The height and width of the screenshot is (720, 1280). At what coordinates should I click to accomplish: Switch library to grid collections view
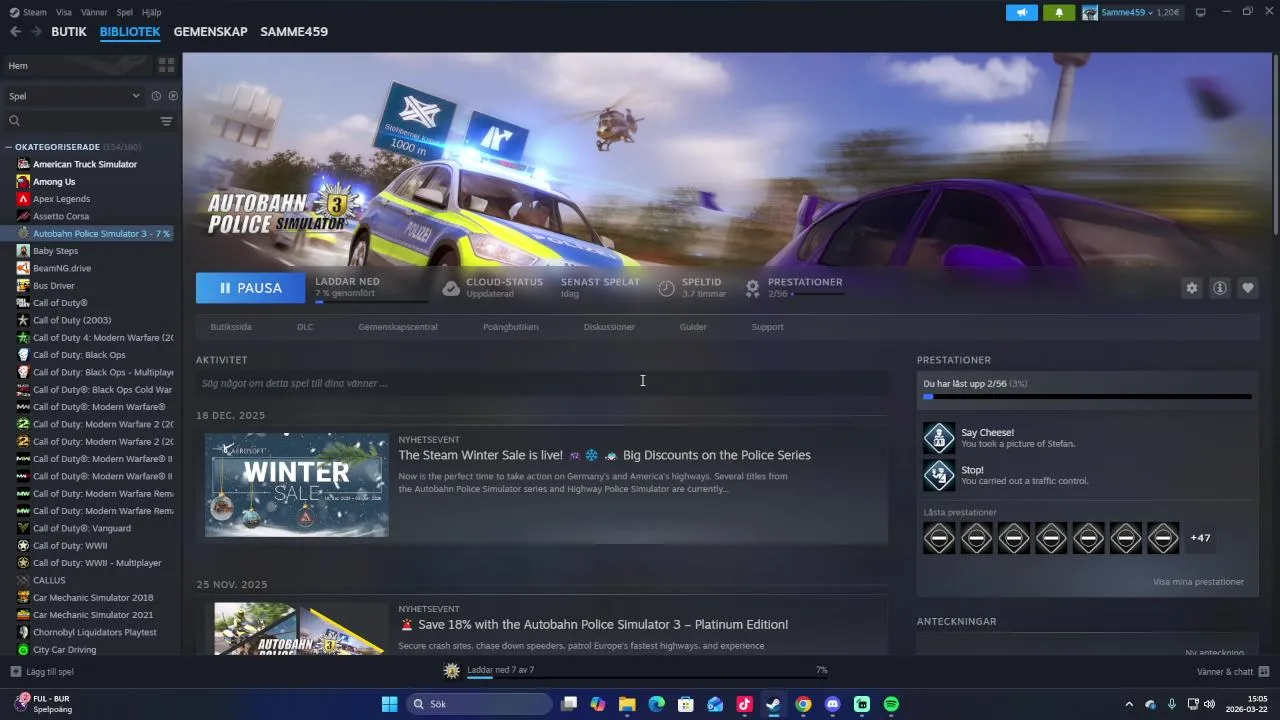166,65
